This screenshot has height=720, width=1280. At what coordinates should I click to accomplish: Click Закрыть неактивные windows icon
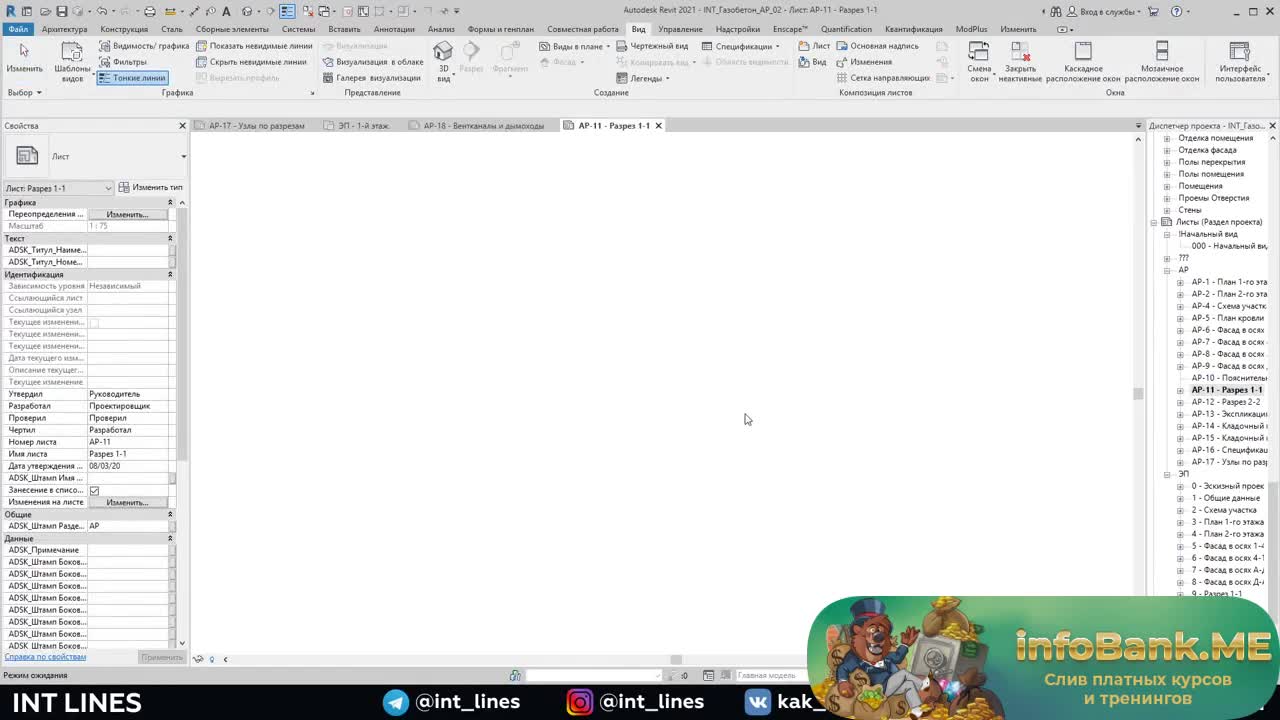(x=1020, y=58)
